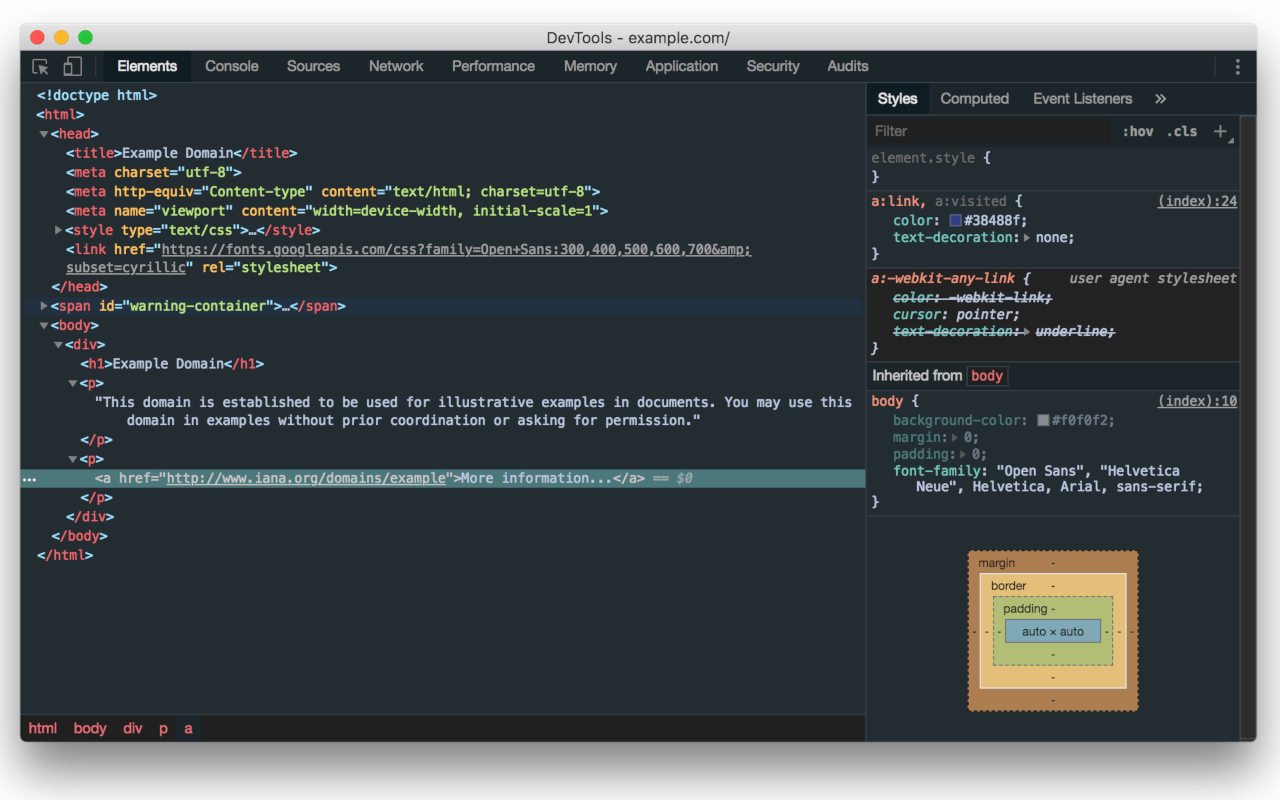1280x800 pixels.
Task: Click the cursor: pointer declaration
Action: [957, 315]
